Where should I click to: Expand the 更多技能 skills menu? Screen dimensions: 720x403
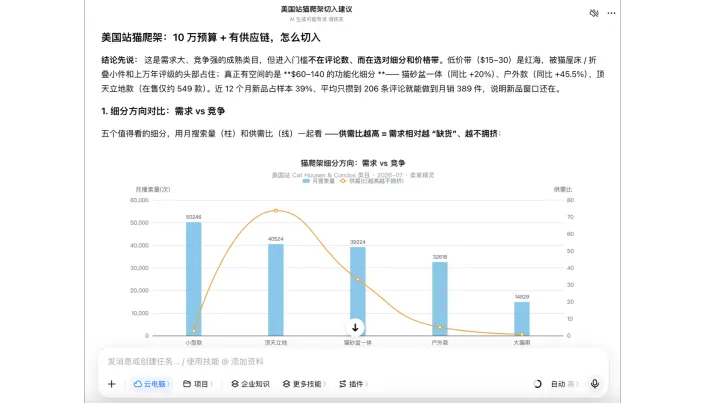pyautogui.click(x=304, y=384)
